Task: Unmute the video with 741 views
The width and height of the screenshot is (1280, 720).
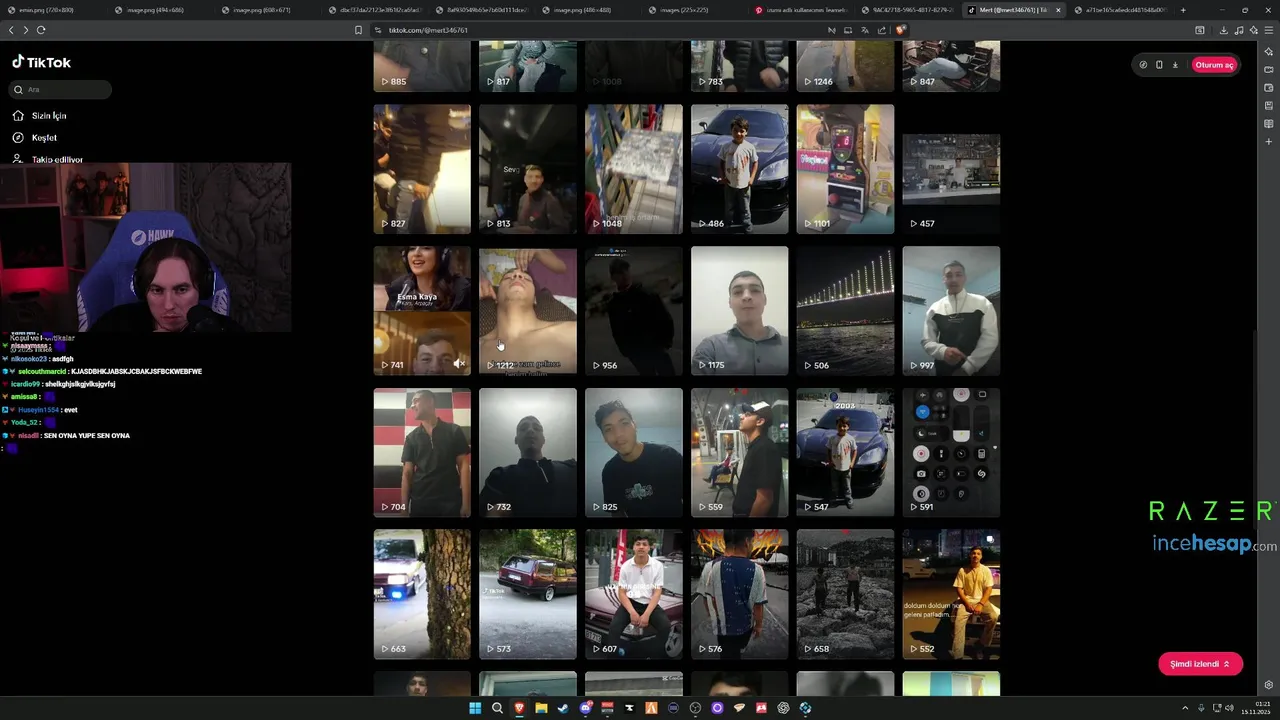Action: point(459,364)
